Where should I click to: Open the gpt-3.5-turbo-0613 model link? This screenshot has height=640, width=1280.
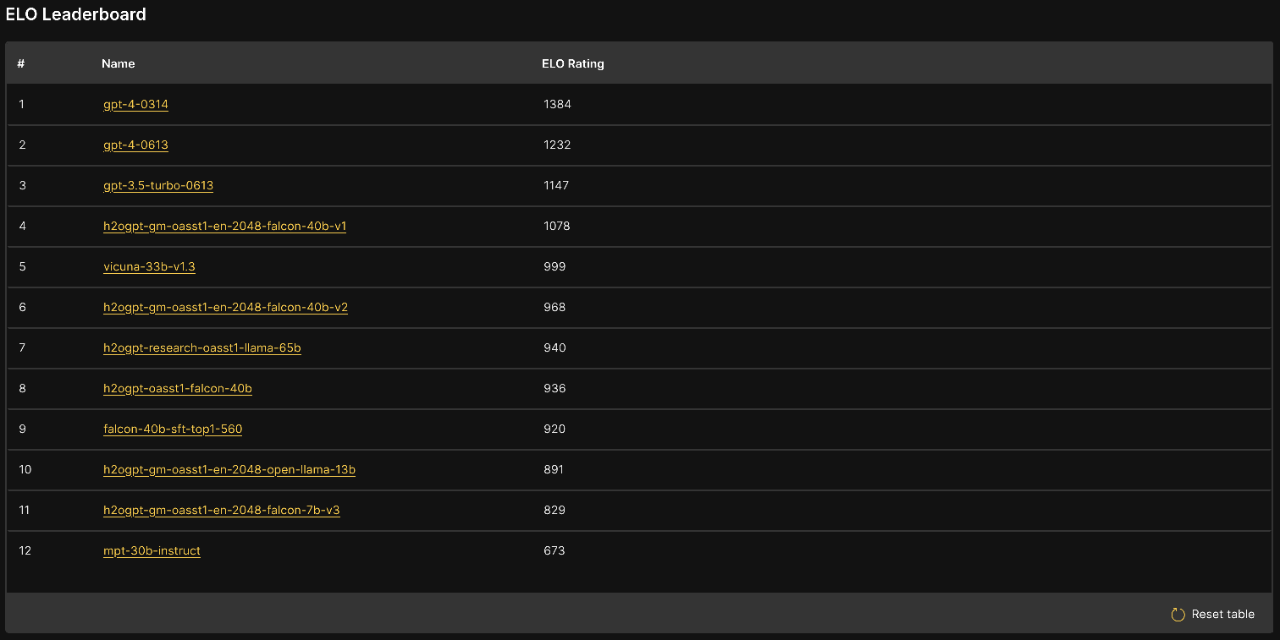(x=158, y=185)
